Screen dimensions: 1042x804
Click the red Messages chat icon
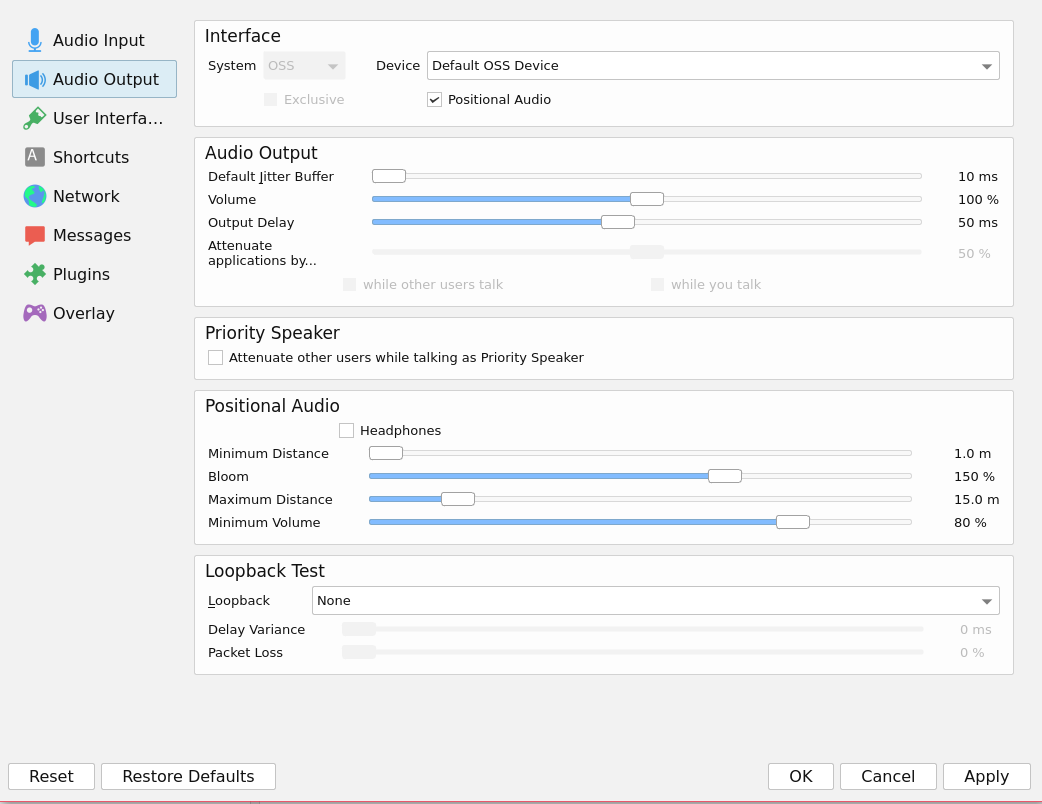[x=35, y=235]
